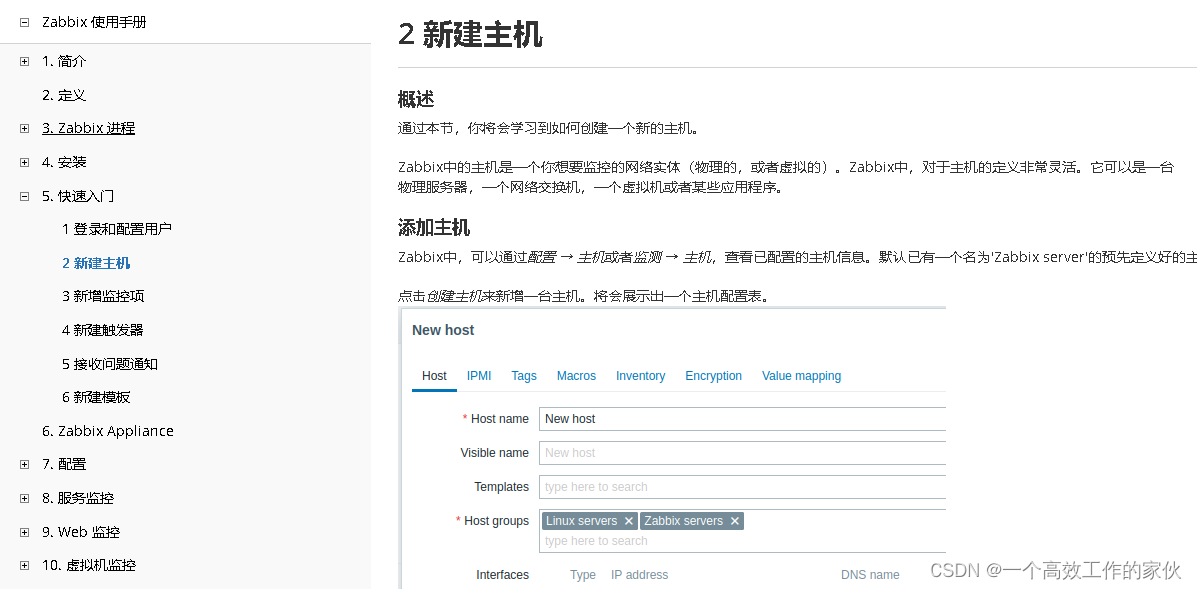Click the New host dialog title
This screenshot has height=589, width=1197.
pos(443,330)
